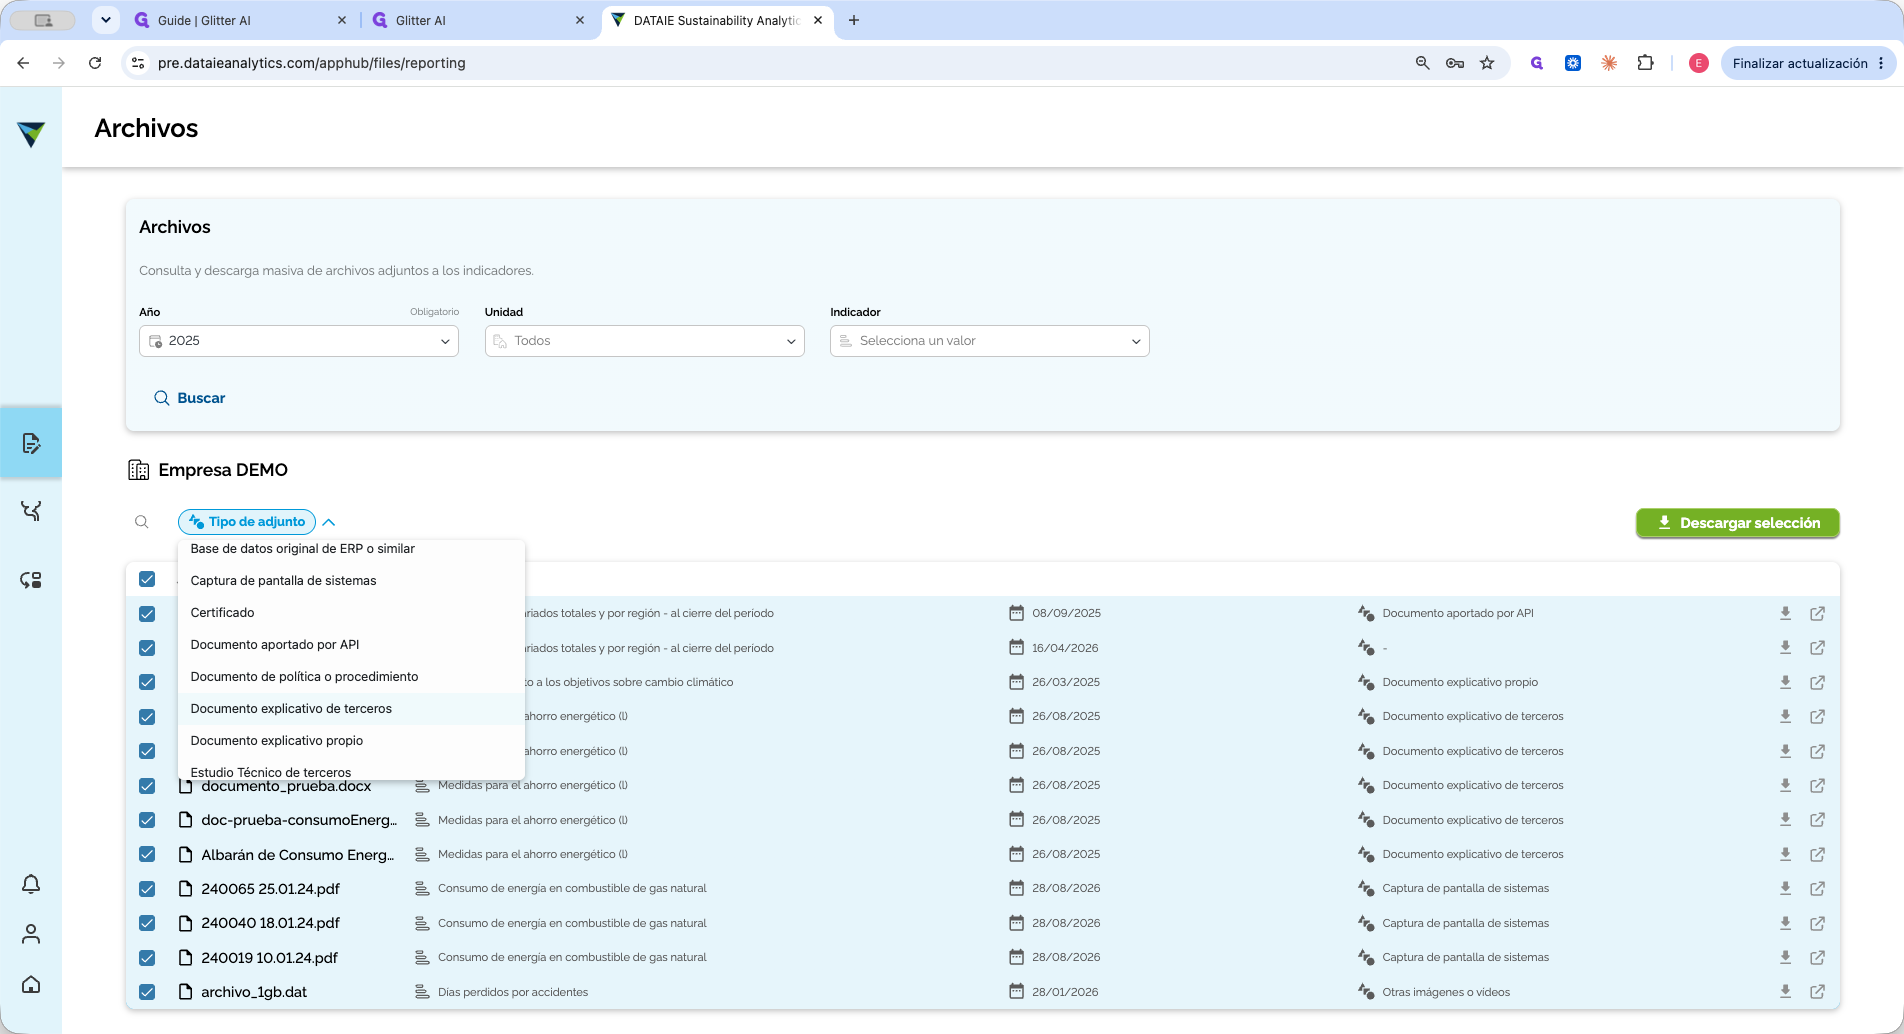Click the Buscar button
This screenshot has height=1034, width=1904.
click(190, 398)
